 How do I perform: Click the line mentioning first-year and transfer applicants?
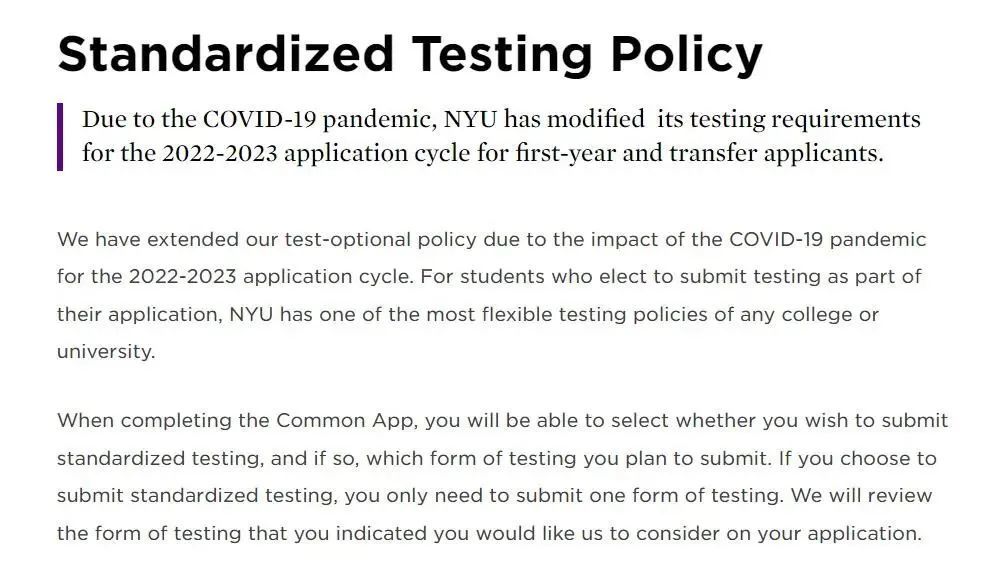pyautogui.click(x=482, y=153)
